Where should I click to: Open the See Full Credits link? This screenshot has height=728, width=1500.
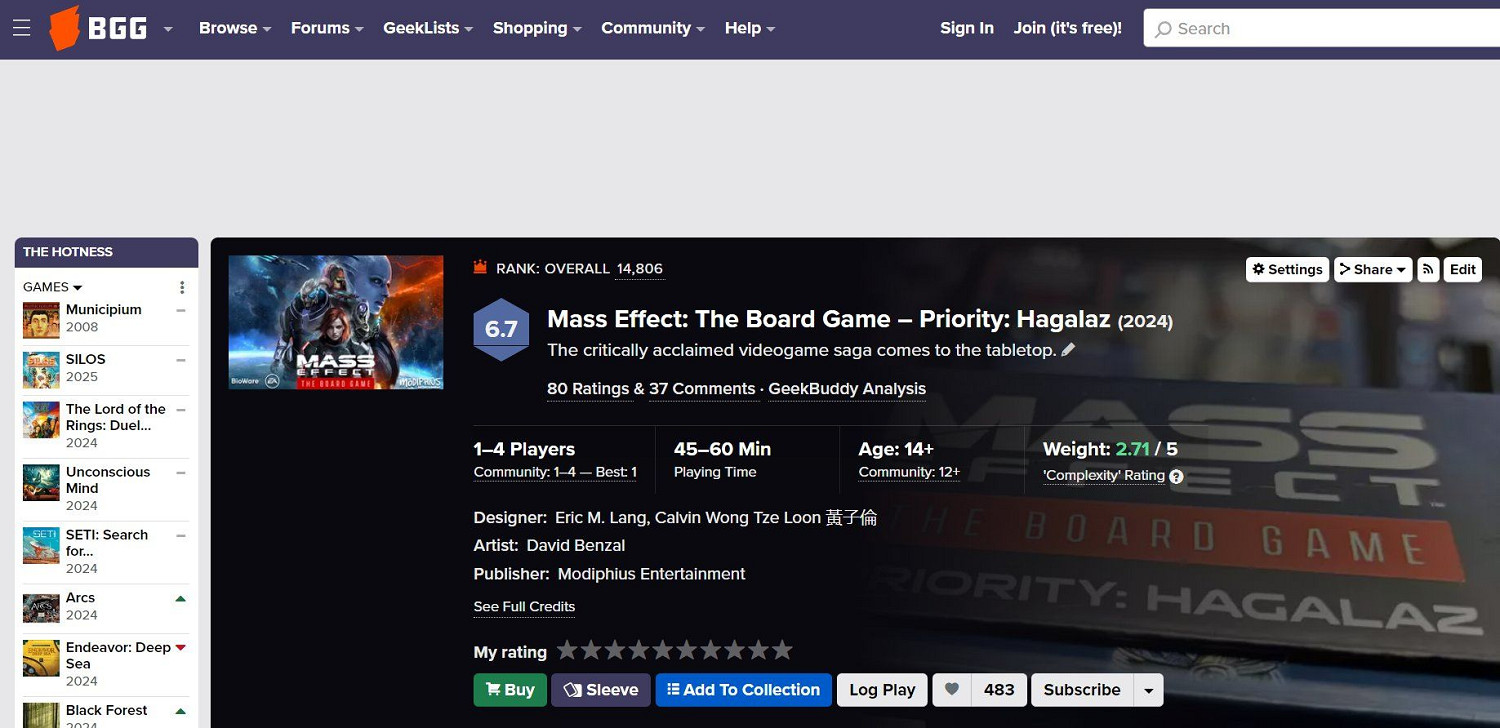pos(524,606)
